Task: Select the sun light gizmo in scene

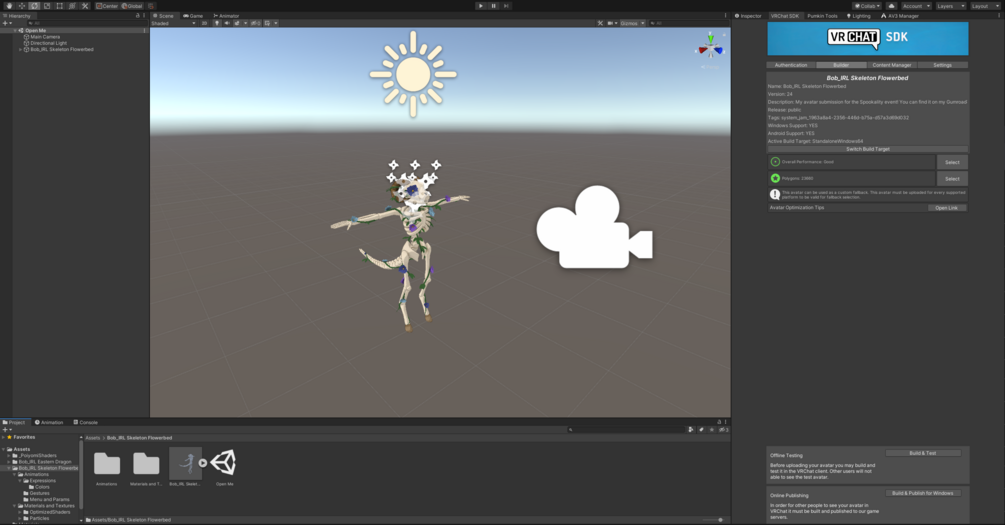Action: point(413,74)
